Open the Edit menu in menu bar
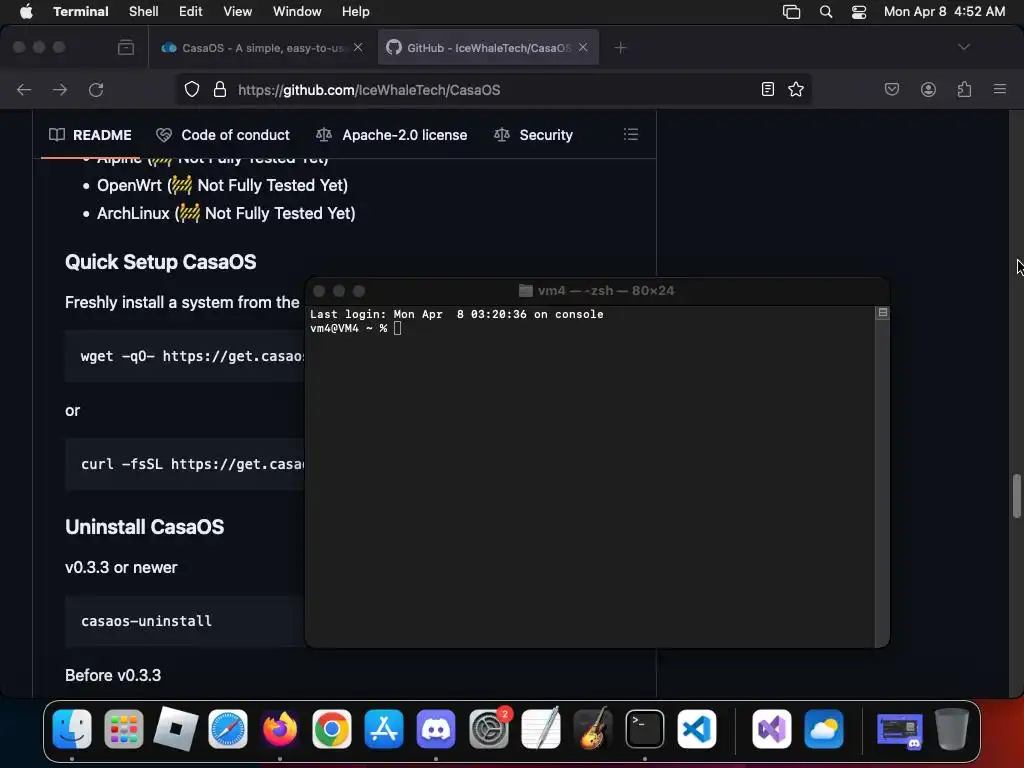1024x768 pixels. tap(191, 11)
